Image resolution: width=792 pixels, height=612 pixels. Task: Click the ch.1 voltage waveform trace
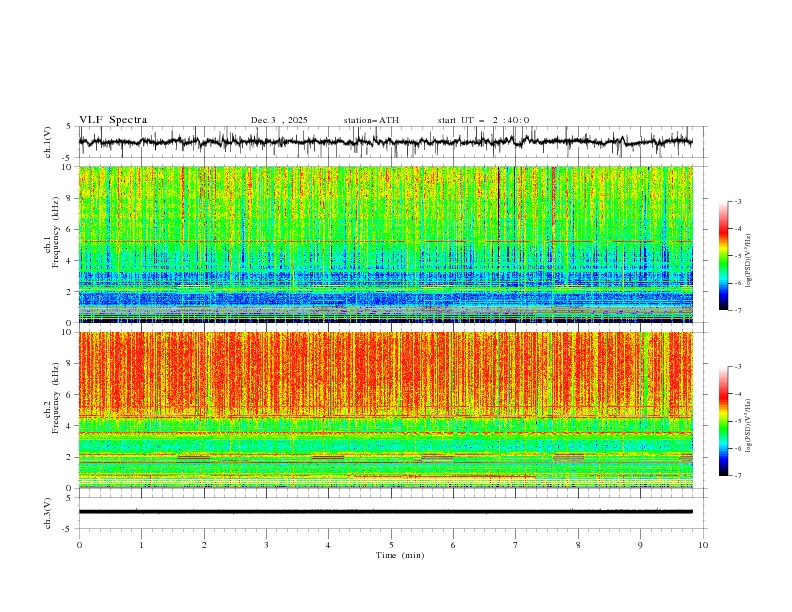385,141
